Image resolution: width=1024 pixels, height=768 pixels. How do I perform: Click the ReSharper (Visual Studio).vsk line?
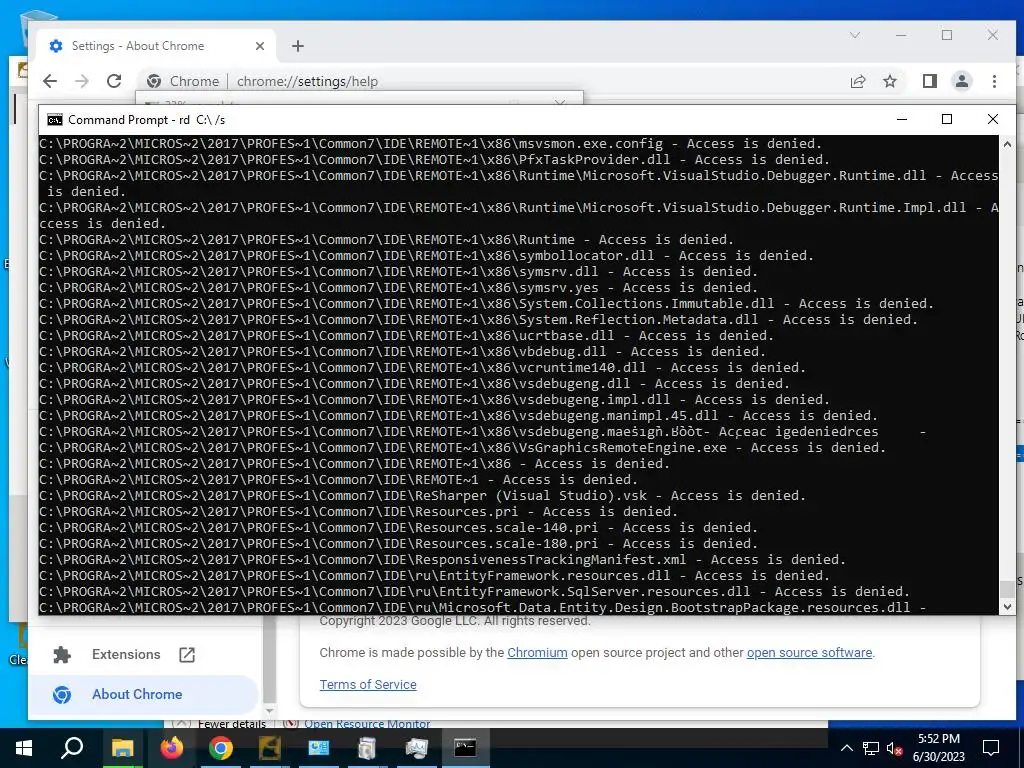[x=423, y=496]
